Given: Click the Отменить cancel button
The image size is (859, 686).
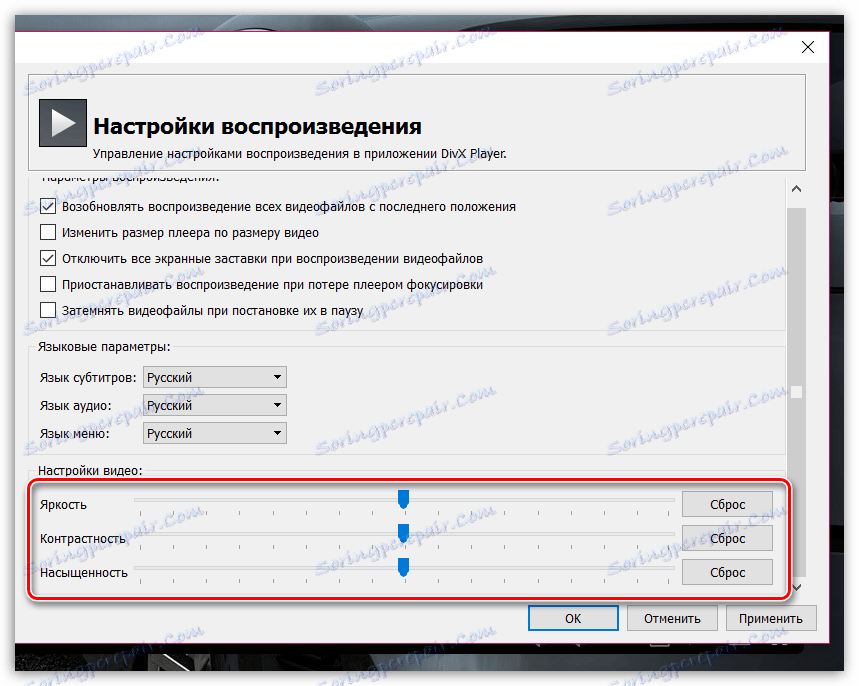Looking at the screenshot, I should point(672,617).
